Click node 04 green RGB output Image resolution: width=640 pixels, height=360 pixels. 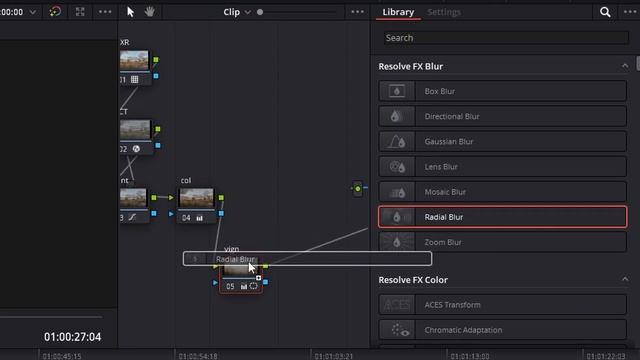tap(221, 198)
